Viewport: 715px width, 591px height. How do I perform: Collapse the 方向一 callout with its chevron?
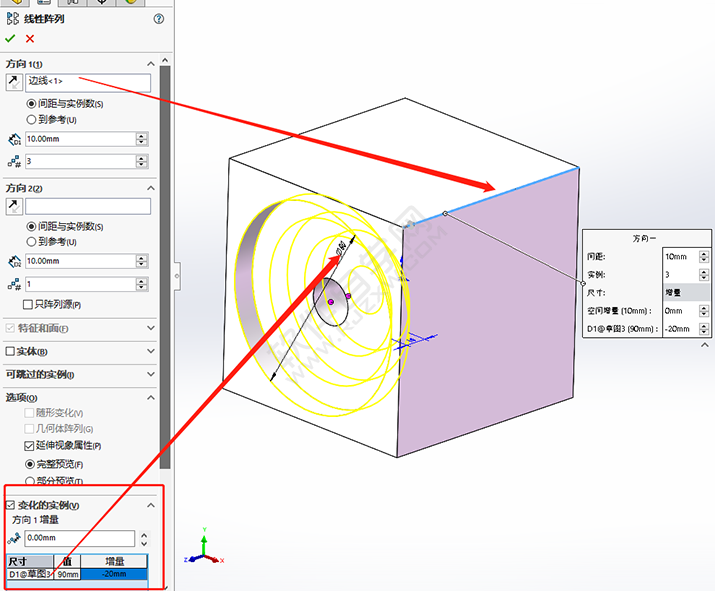[705, 345]
